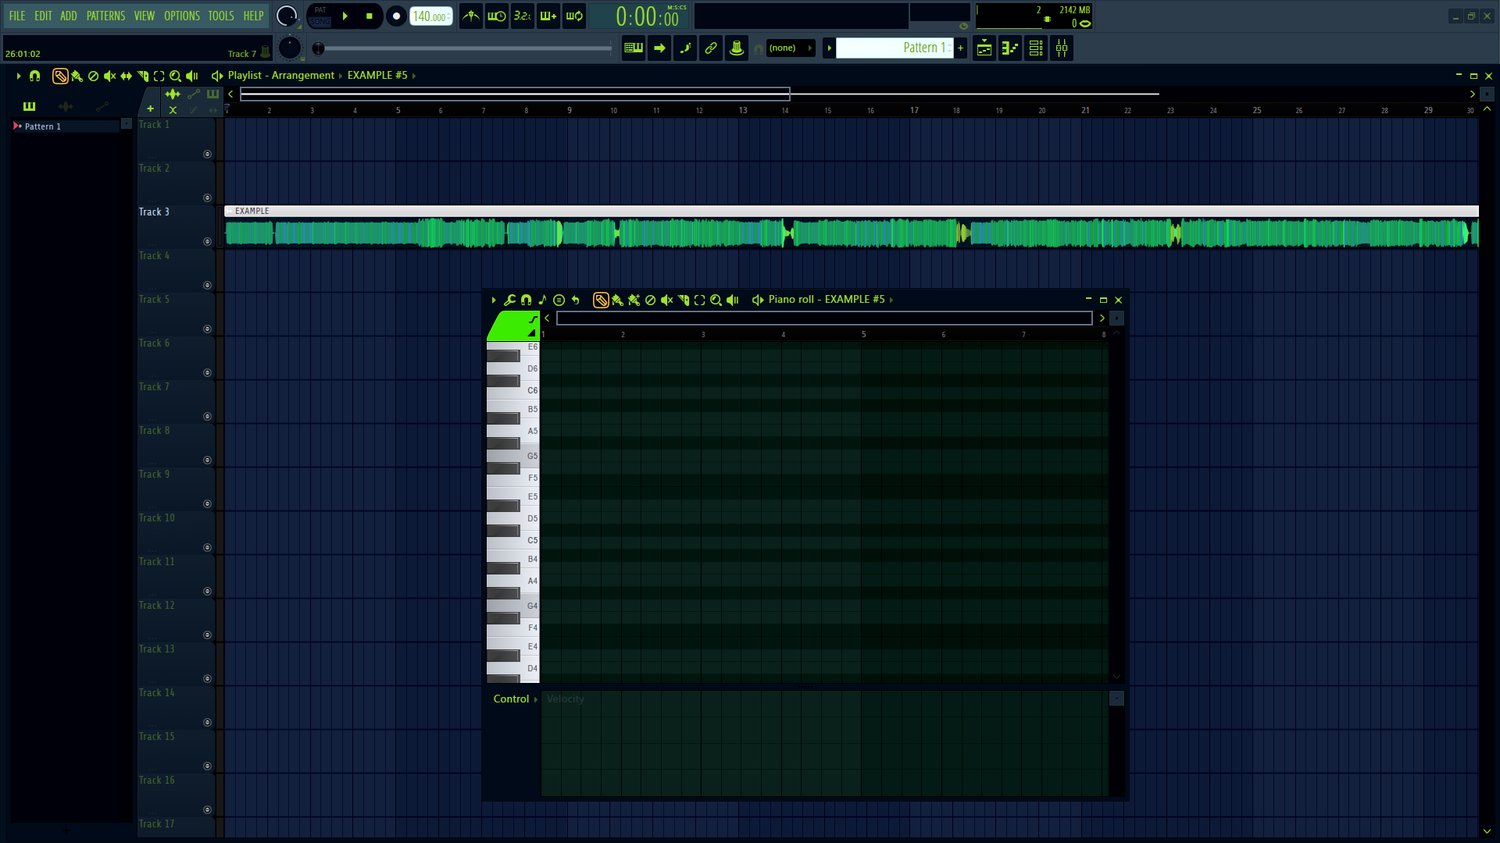Image resolution: width=1500 pixels, height=843 pixels.
Task: Open Piano roll stamp note icon
Action: pyautogui.click(x=542, y=300)
